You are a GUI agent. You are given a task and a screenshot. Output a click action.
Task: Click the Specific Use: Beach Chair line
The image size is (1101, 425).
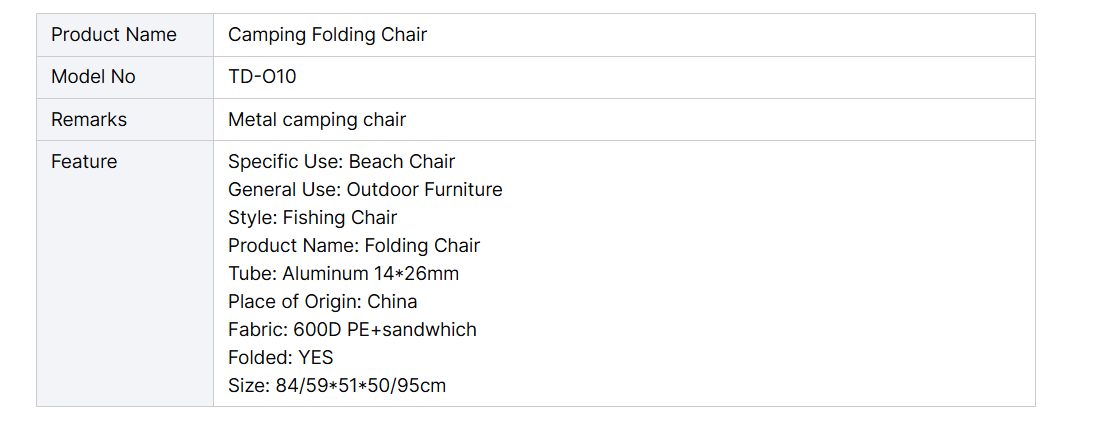[x=341, y=162]
